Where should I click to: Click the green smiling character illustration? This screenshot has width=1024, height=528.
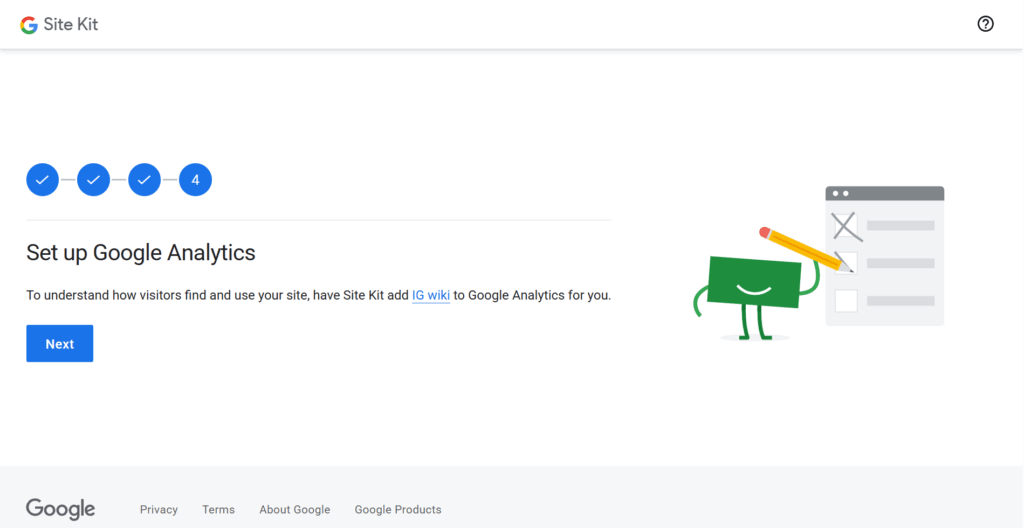point(754,284)
